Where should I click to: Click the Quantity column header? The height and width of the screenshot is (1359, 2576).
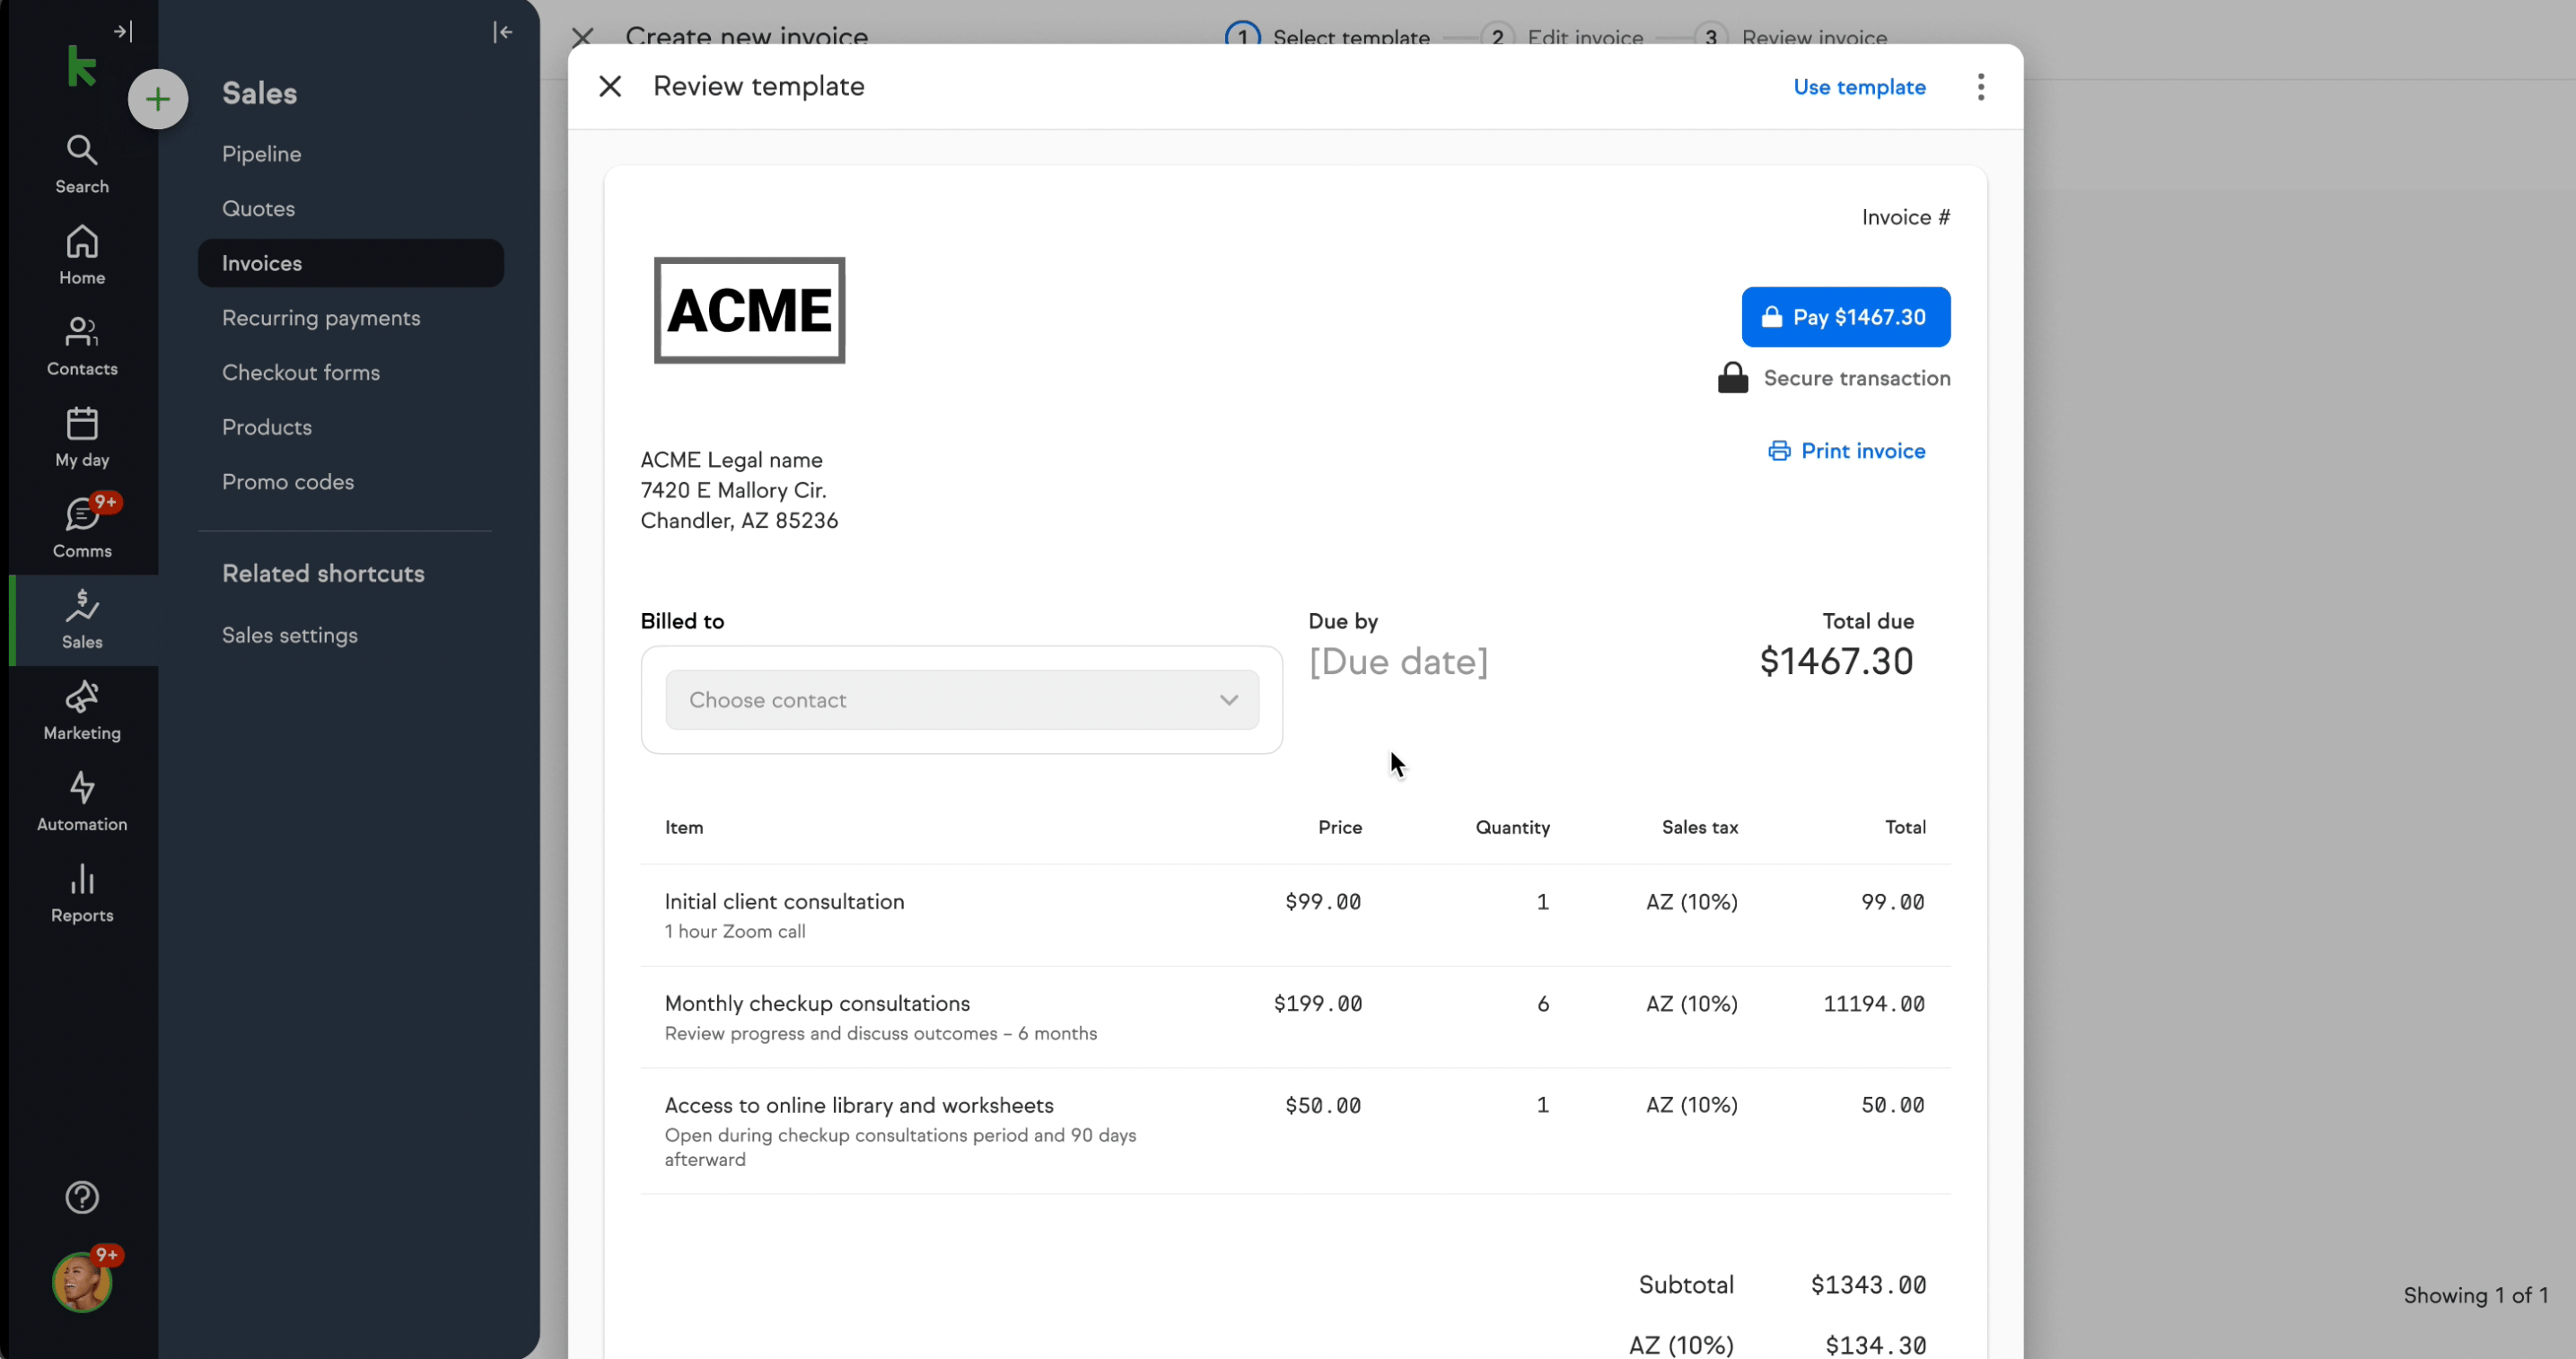point(1512,828)
